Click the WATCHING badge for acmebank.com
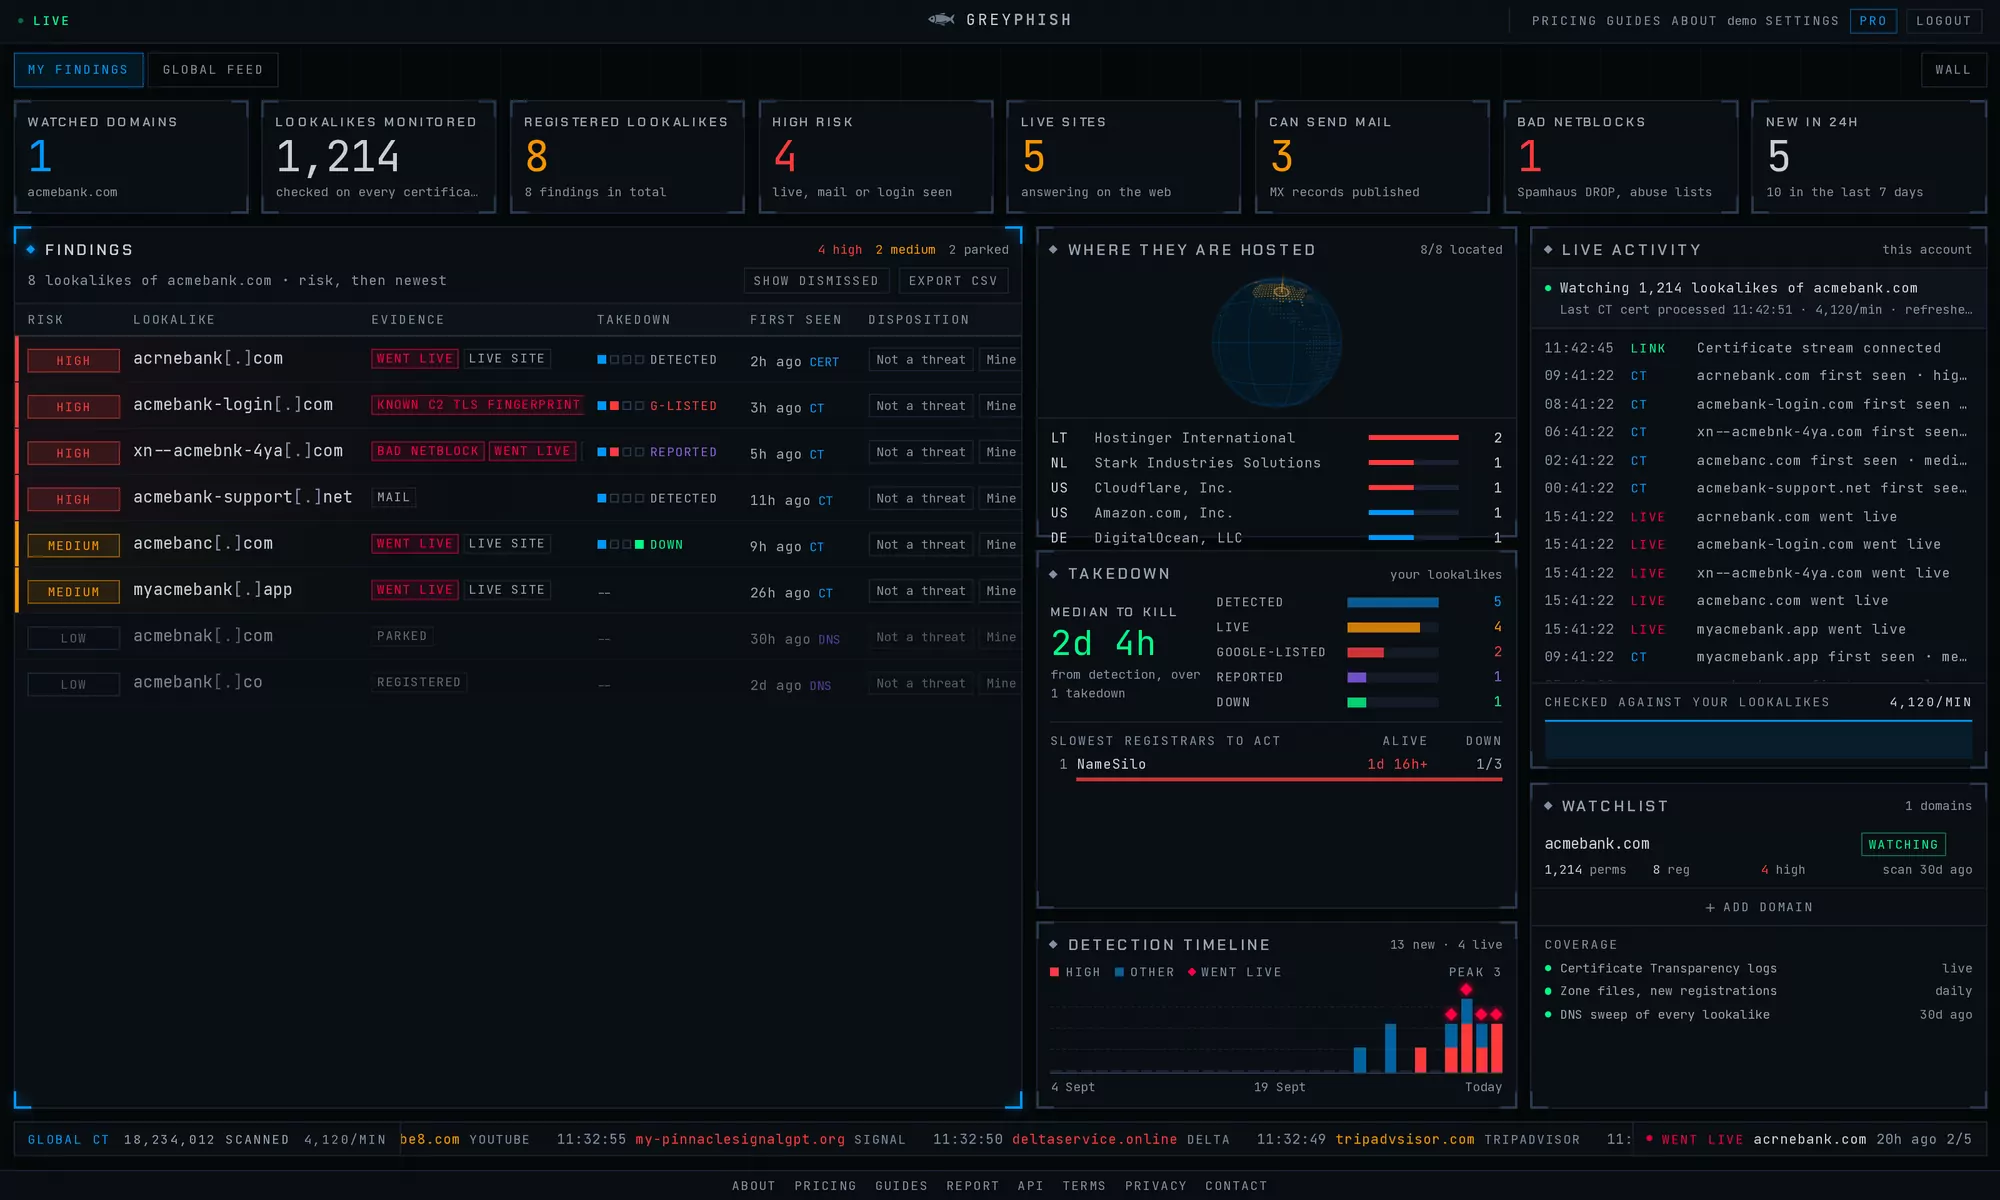 pyautogui.click(x=1903, y=845)
